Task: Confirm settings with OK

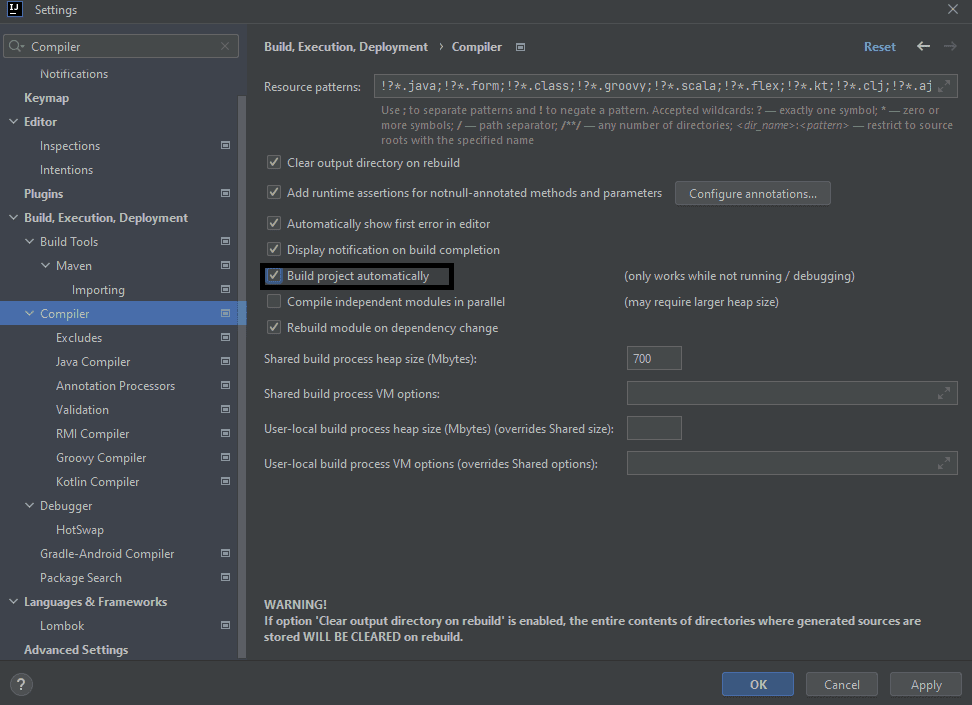Action: tap(758, 684)
